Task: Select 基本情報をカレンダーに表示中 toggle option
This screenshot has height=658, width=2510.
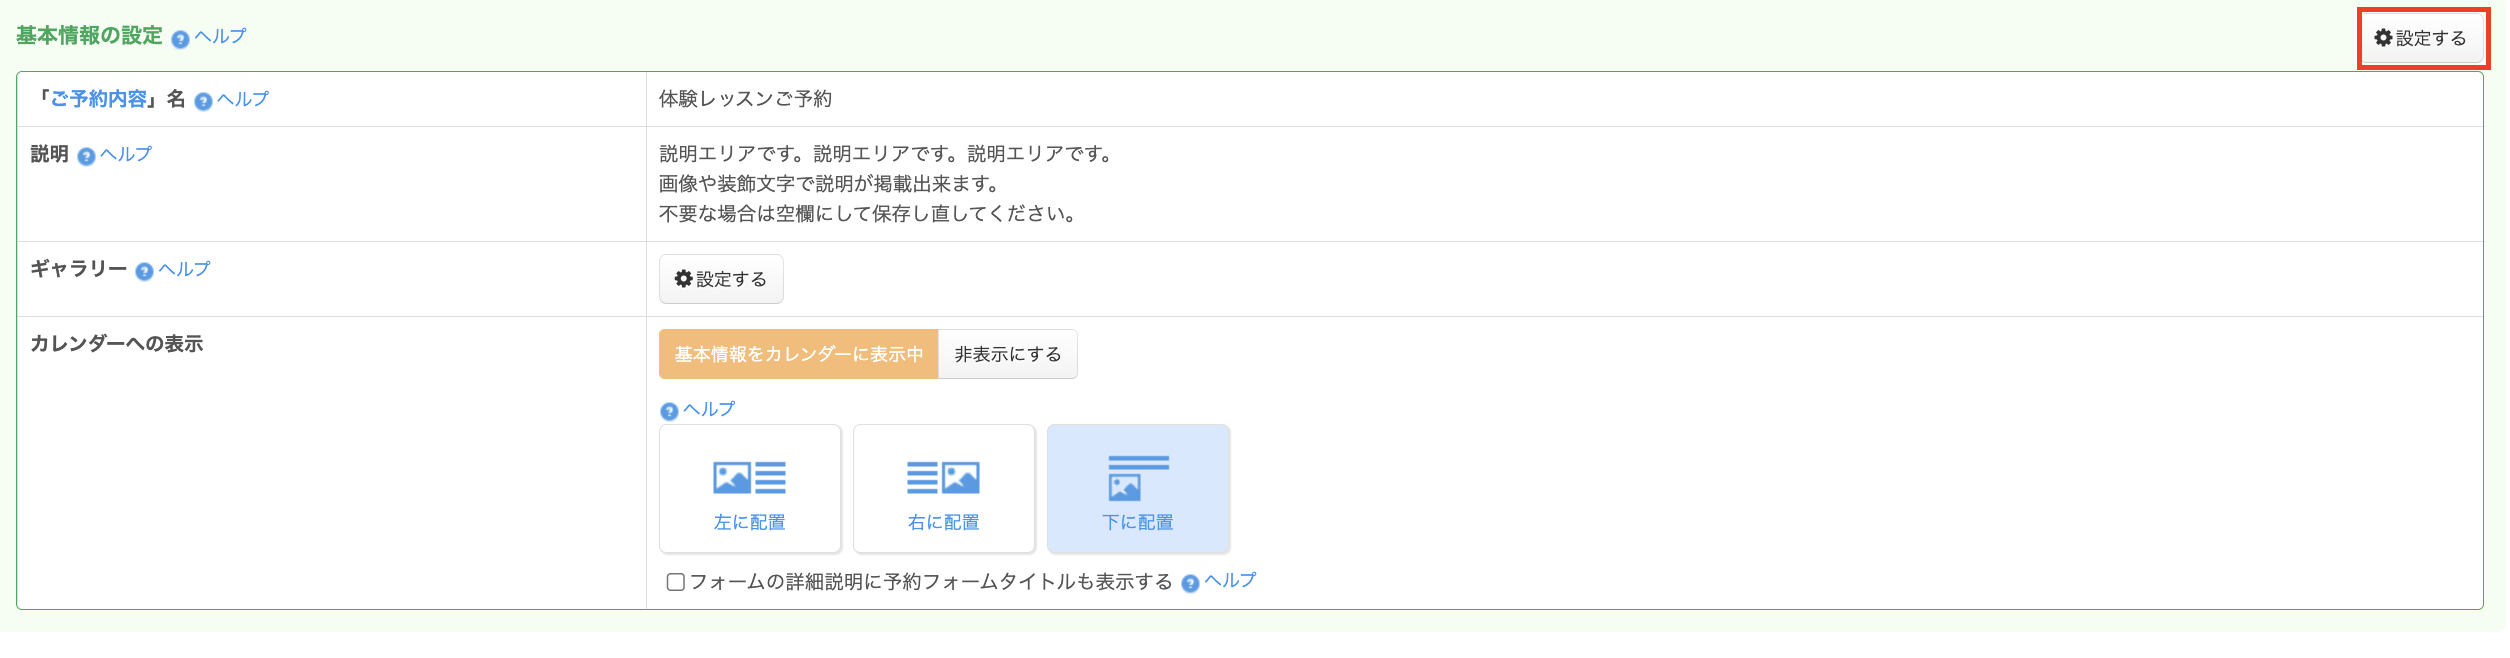Action: tap(798, 354)
